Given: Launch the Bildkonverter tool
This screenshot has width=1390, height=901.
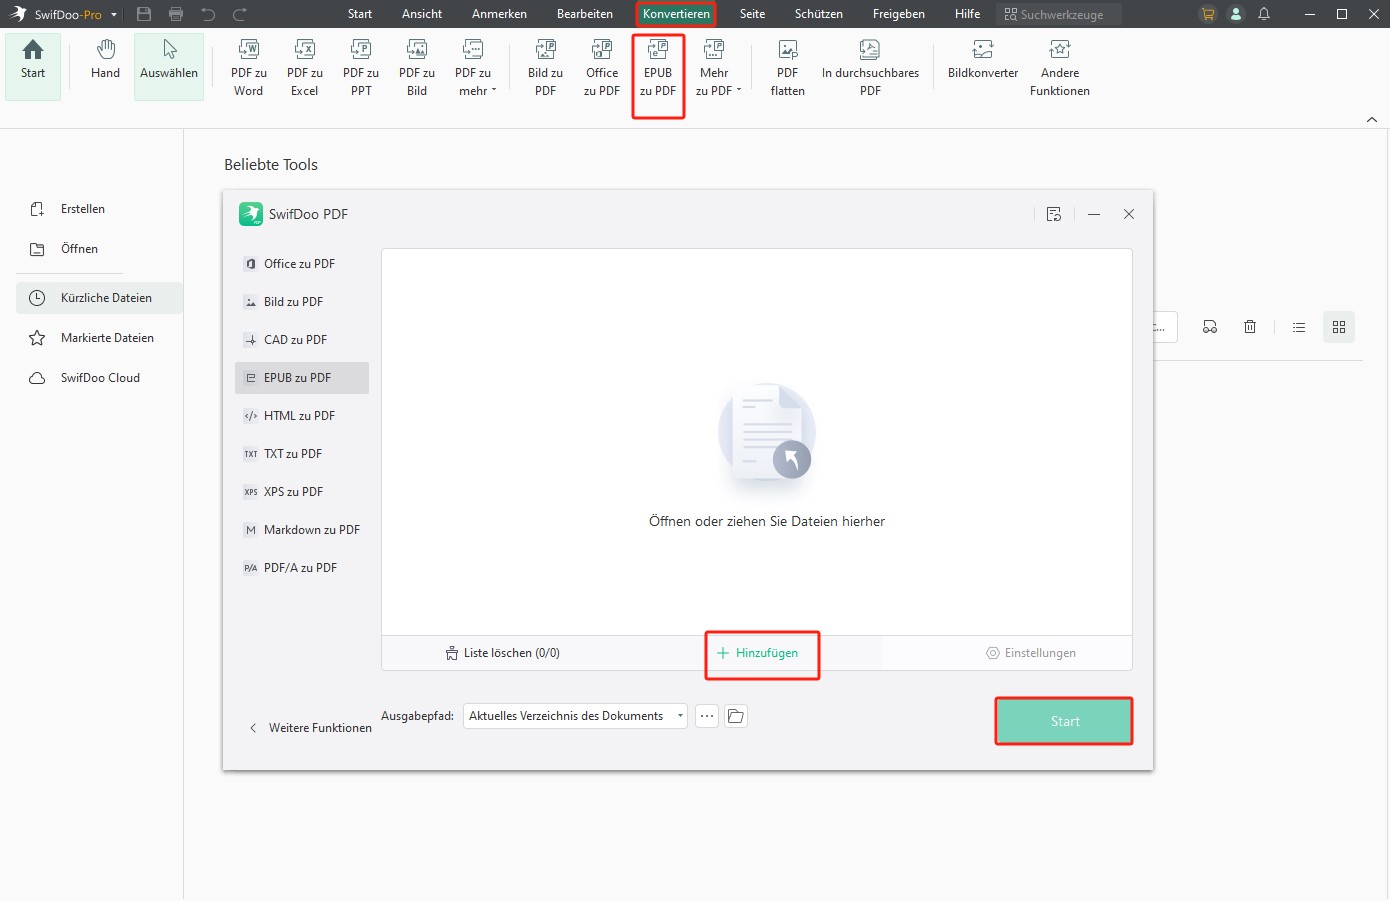Looking at the screenshot, I should click(x=983, y=62).
